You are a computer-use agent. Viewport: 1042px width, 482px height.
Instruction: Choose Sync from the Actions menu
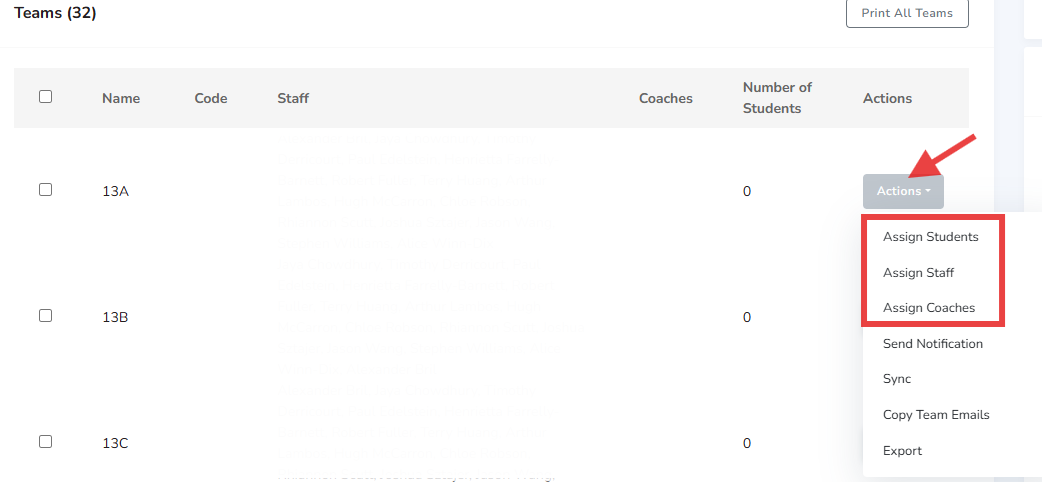(897, 379)
